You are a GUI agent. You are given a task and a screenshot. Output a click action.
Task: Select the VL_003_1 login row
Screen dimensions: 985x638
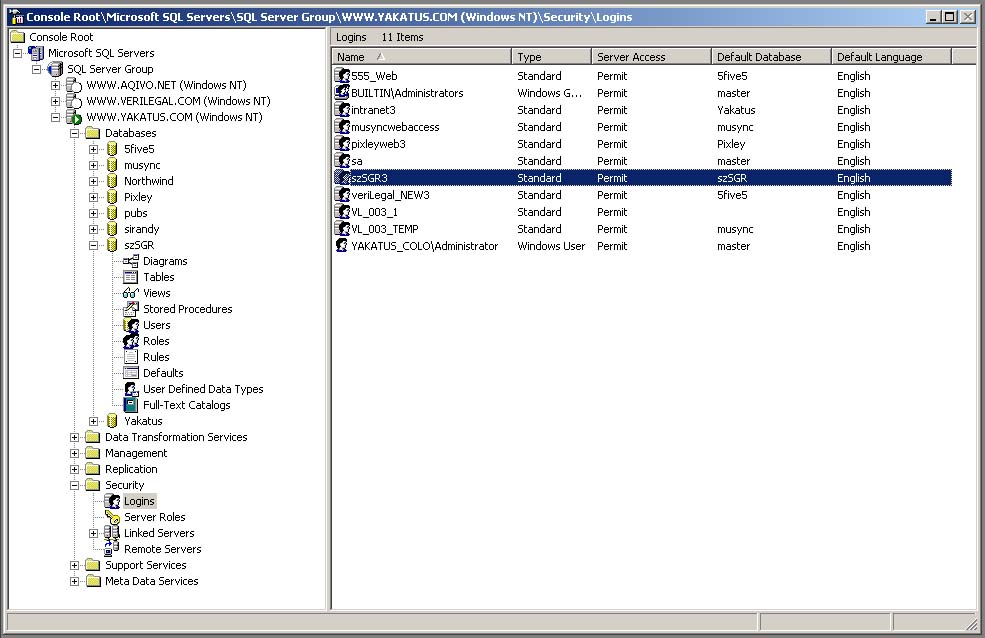[643, 212]
